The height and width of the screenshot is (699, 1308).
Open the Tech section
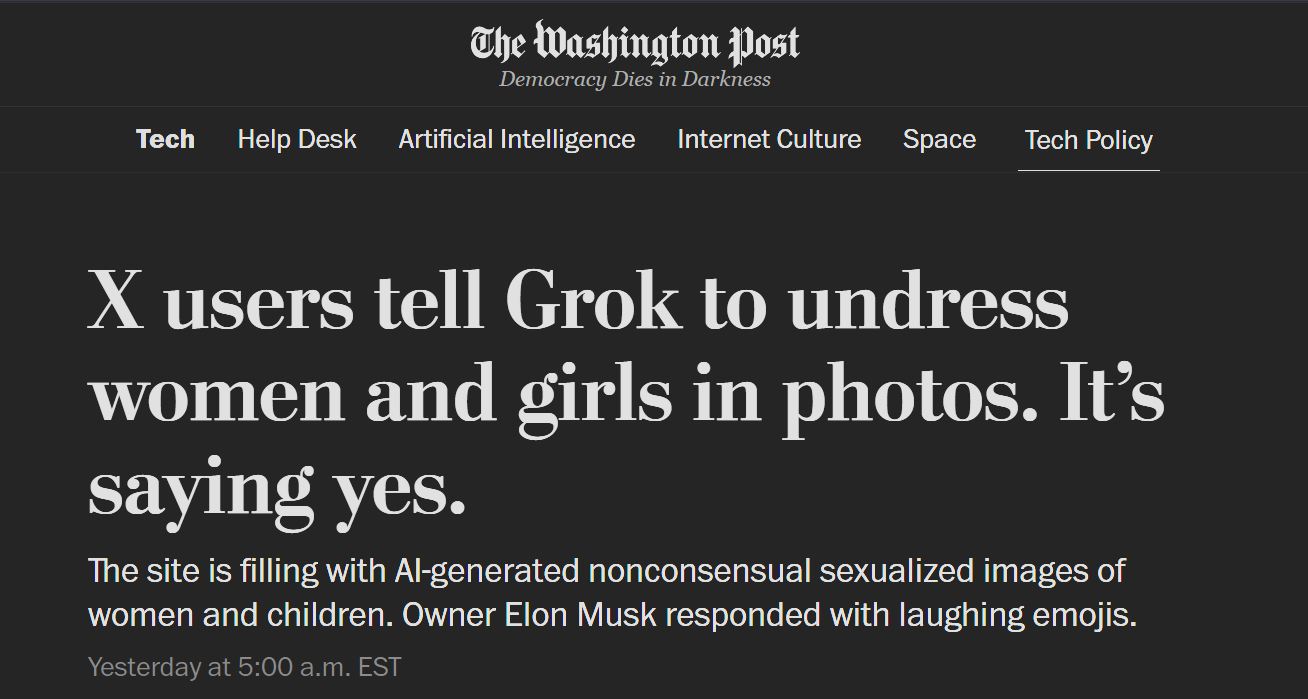165,139
